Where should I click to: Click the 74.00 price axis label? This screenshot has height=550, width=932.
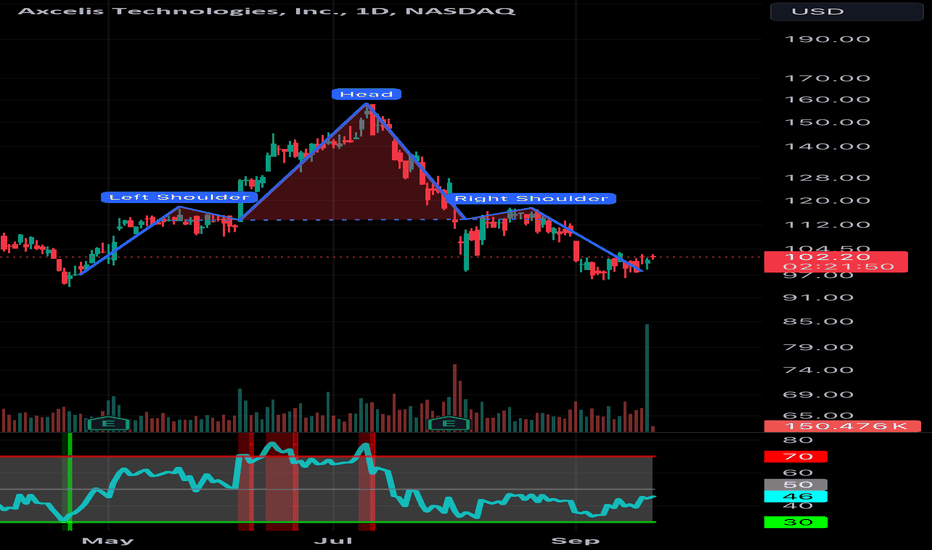coord(818,370)
